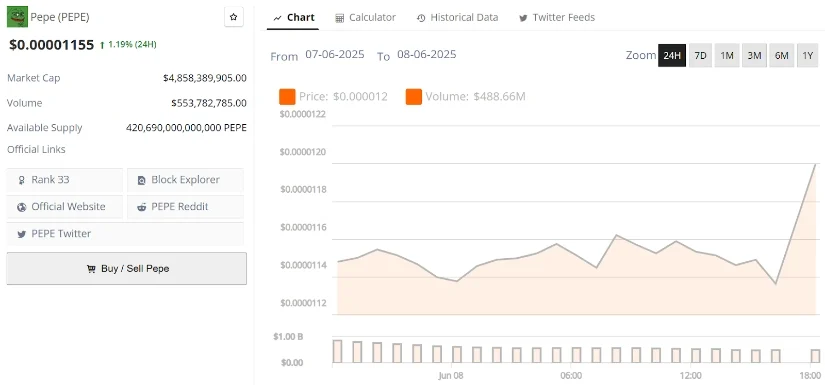Open the Block Explorer link
Viewport: 825px width, 385px height.
click(x=185, y=180)
